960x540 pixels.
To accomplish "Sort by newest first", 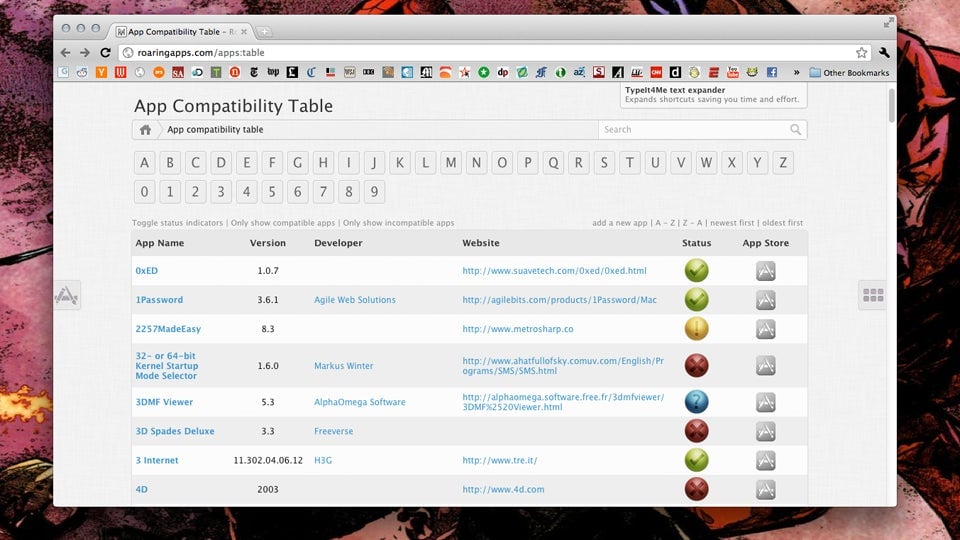I will 732,223.
